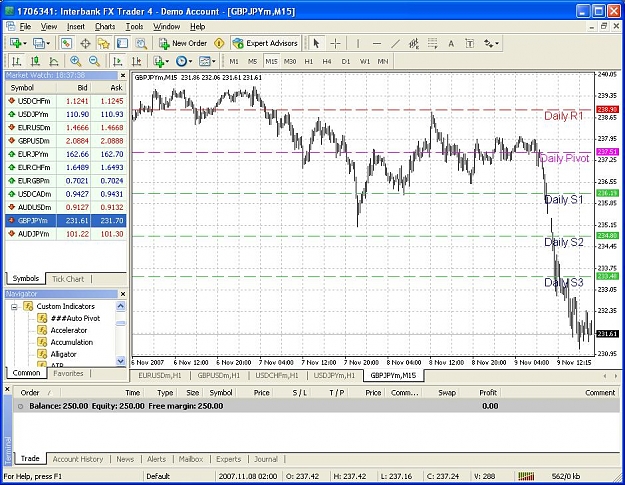This screenshot has height=485, width=625.
Task: Open the Help menu
Action: click(197, 26)
